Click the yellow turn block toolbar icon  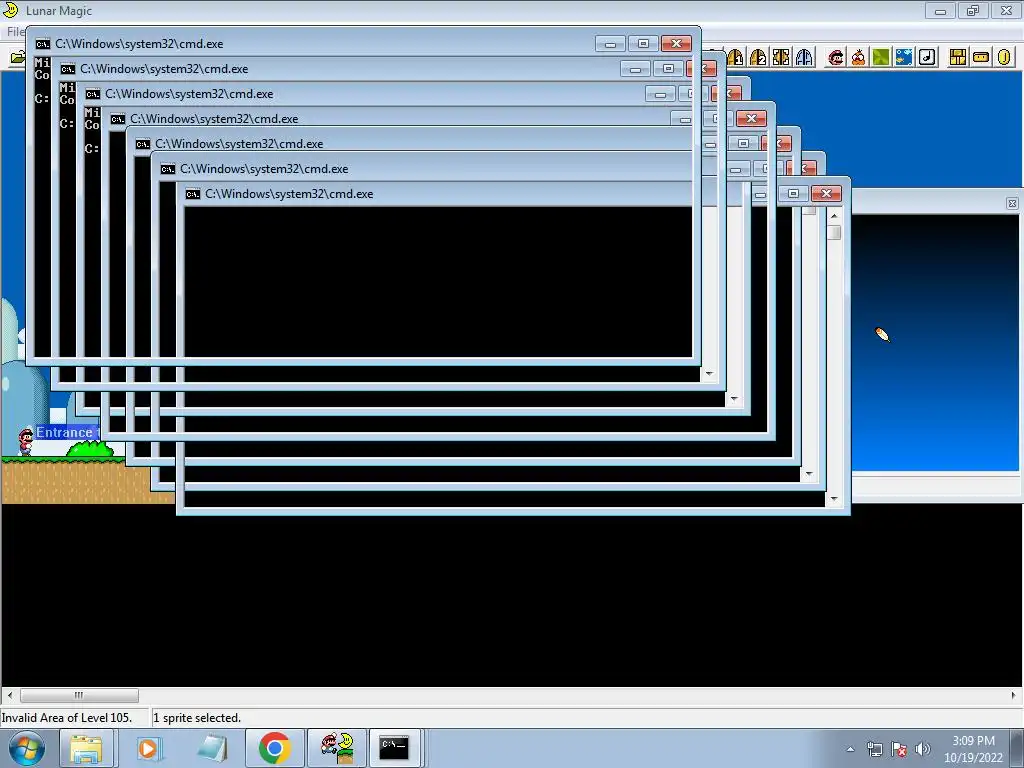[981, 57]
